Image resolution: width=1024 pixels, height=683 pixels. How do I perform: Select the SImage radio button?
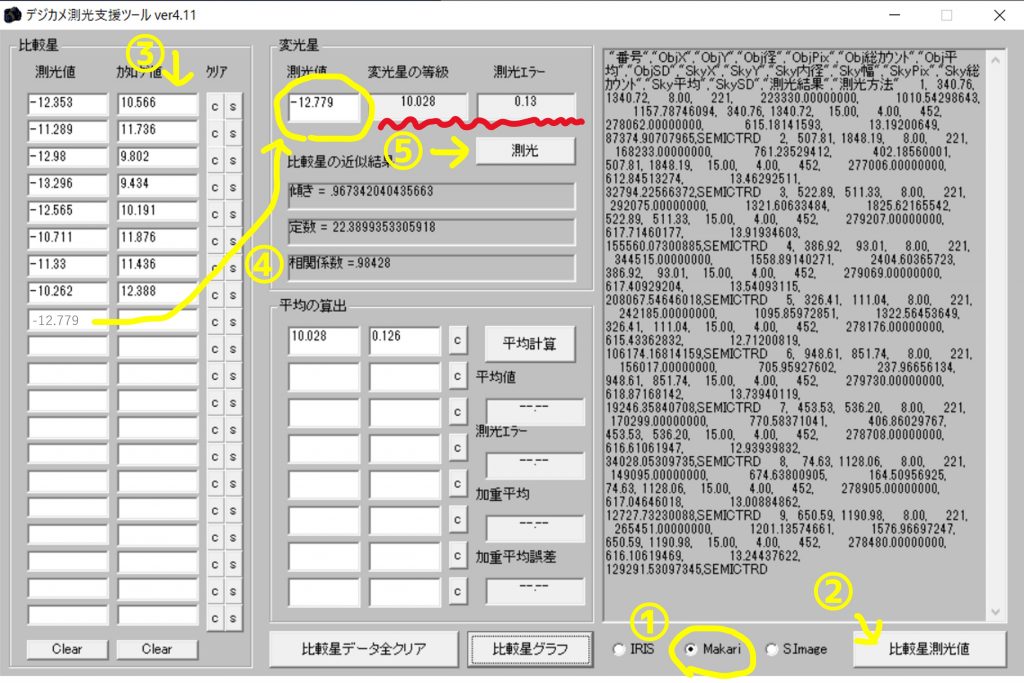[772, 649]
